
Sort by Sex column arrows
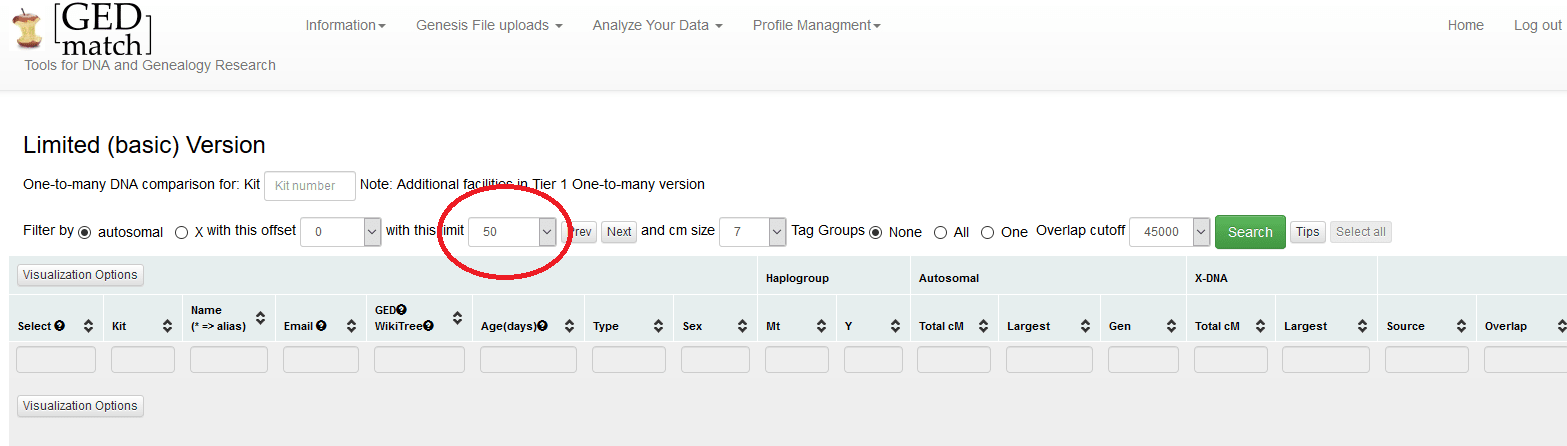point(742,326)
